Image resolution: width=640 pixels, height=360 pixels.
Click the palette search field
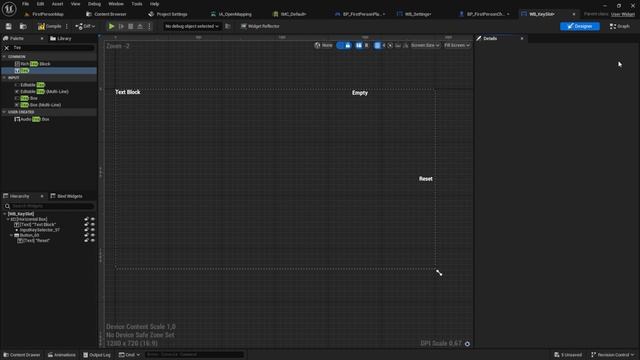coord(53,48)
